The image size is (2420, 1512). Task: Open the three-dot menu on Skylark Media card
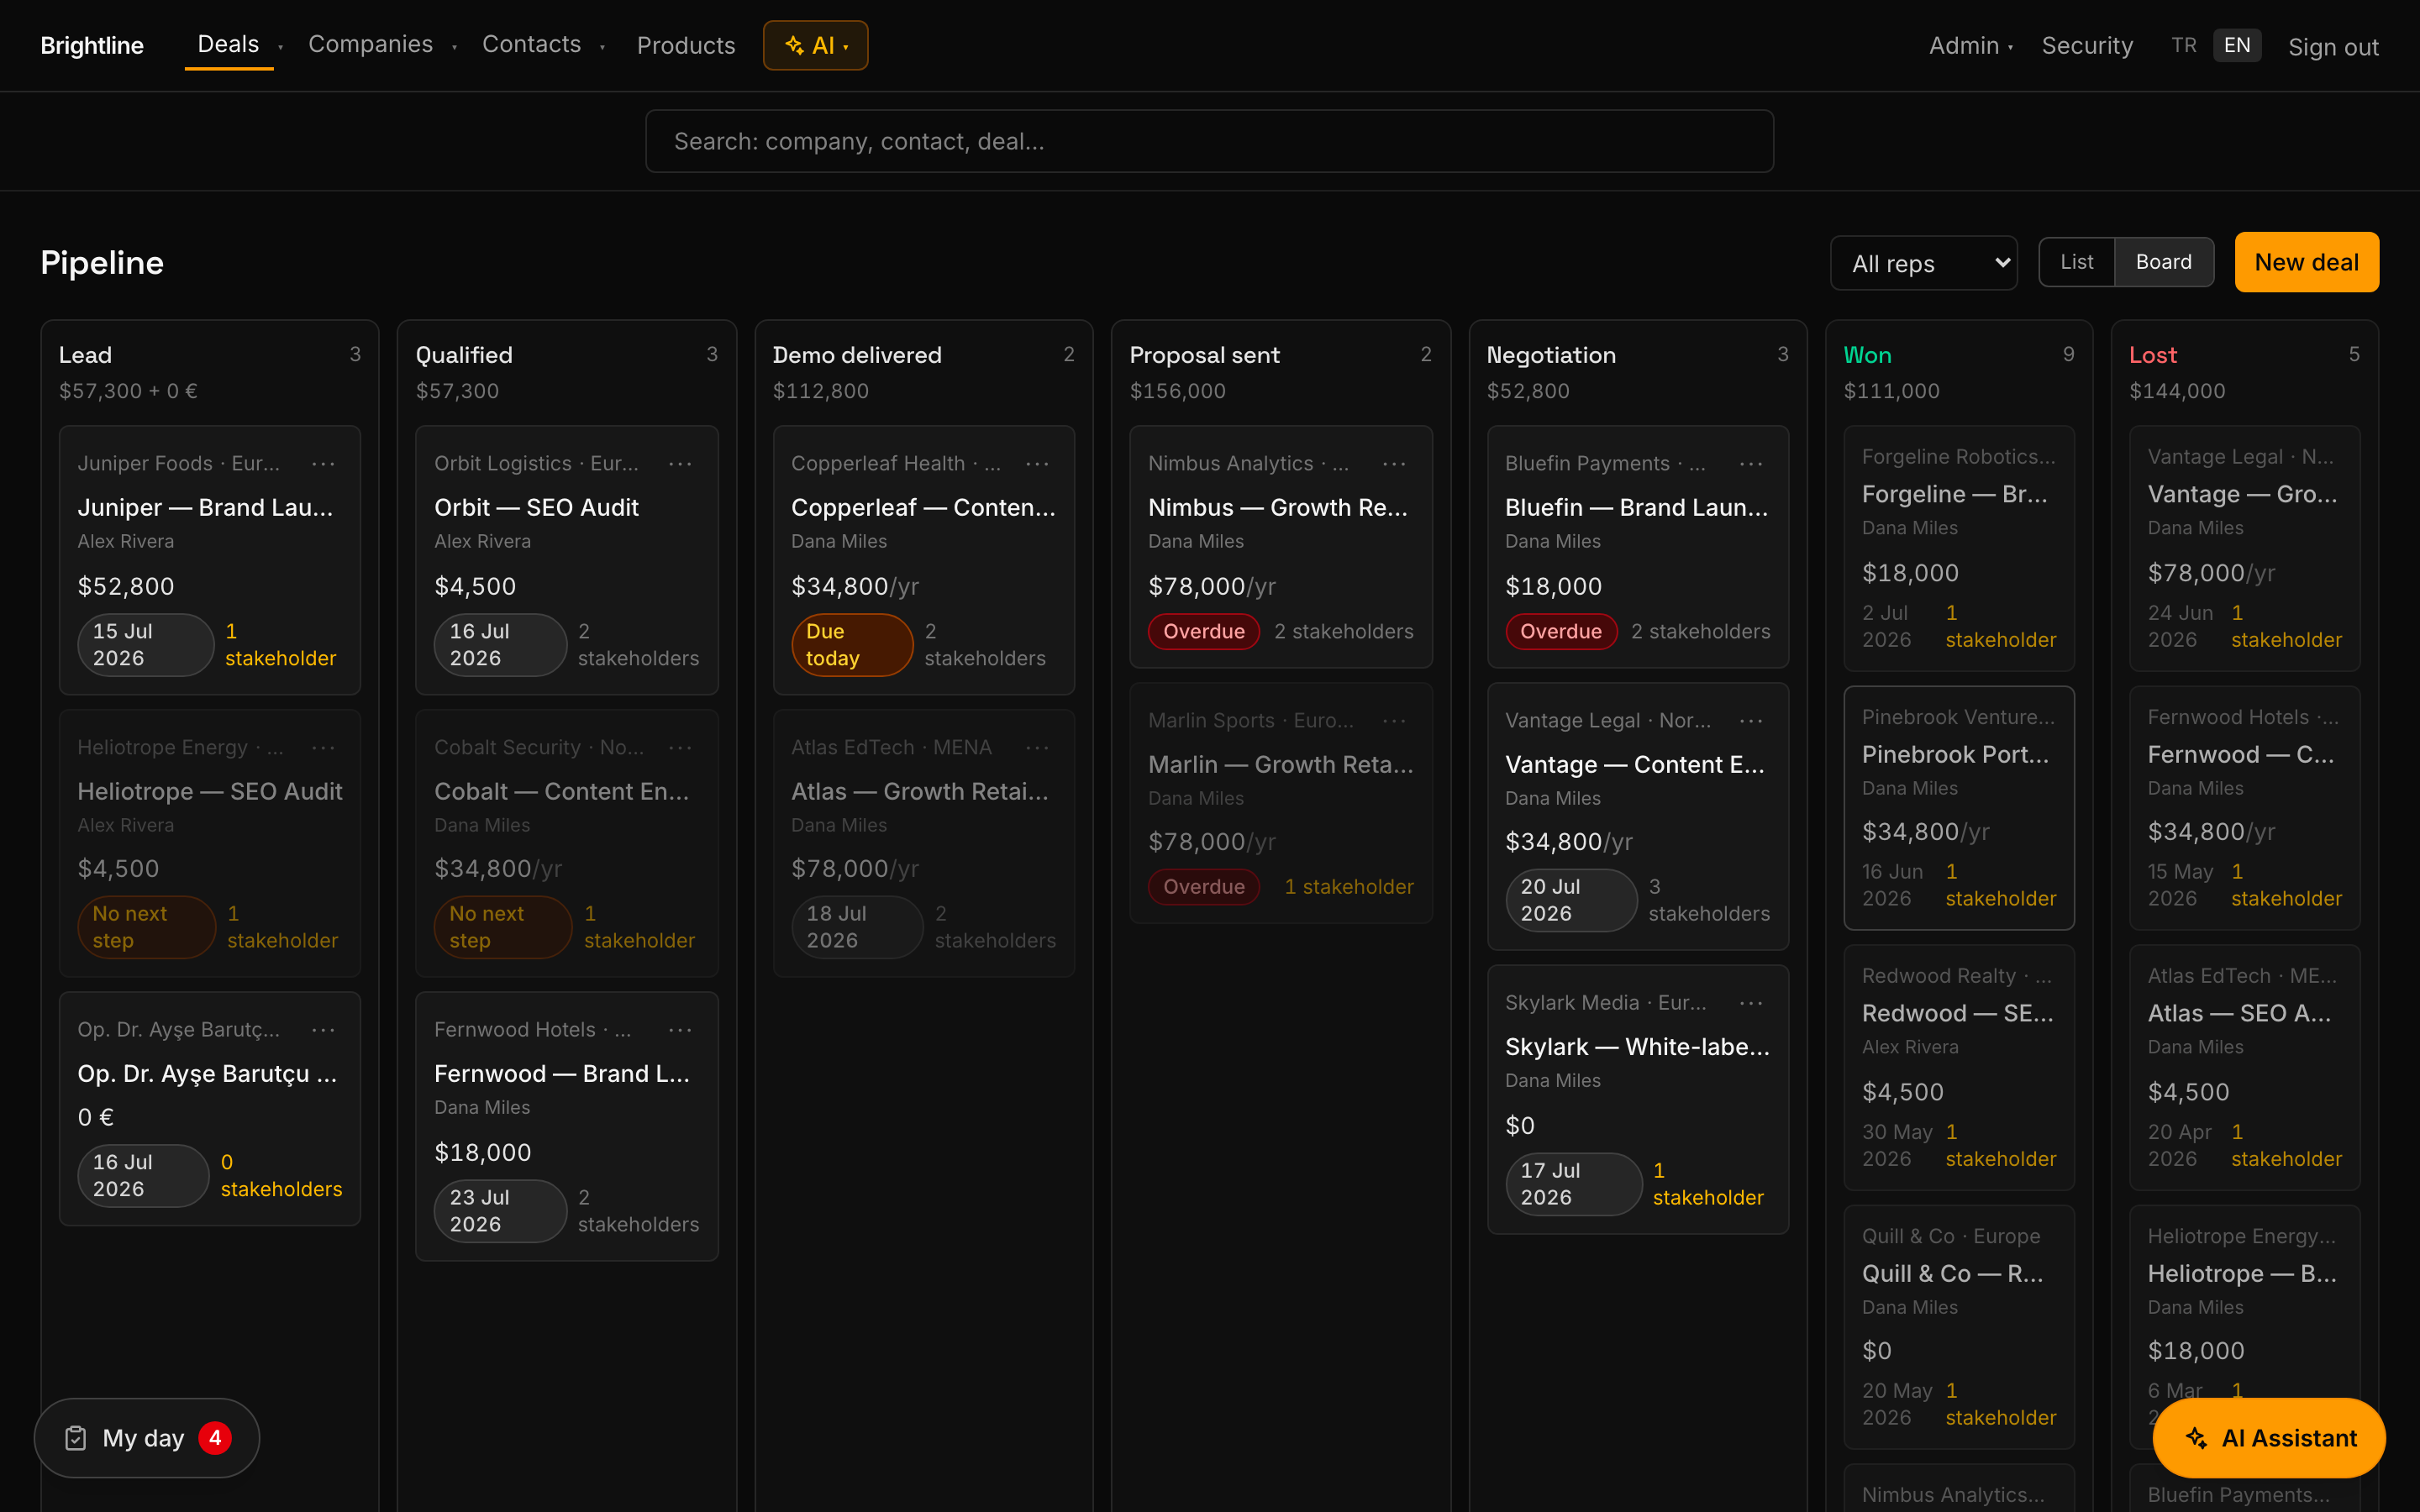click(1751, 1003)
